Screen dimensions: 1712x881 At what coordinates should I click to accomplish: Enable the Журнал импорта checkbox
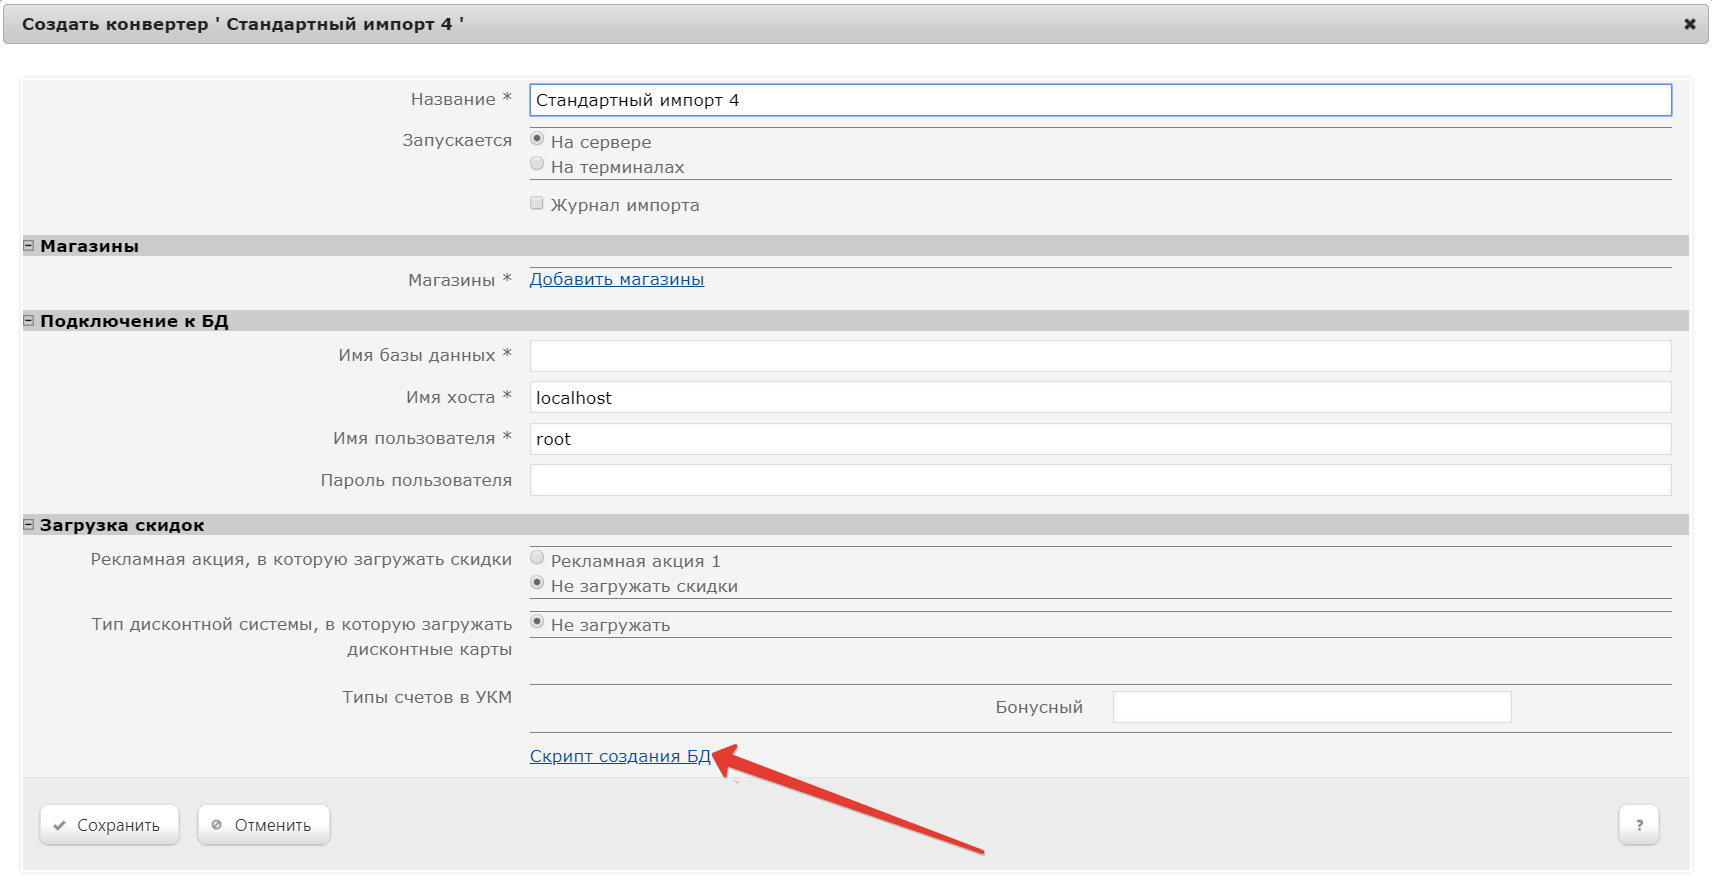point(537,203)
